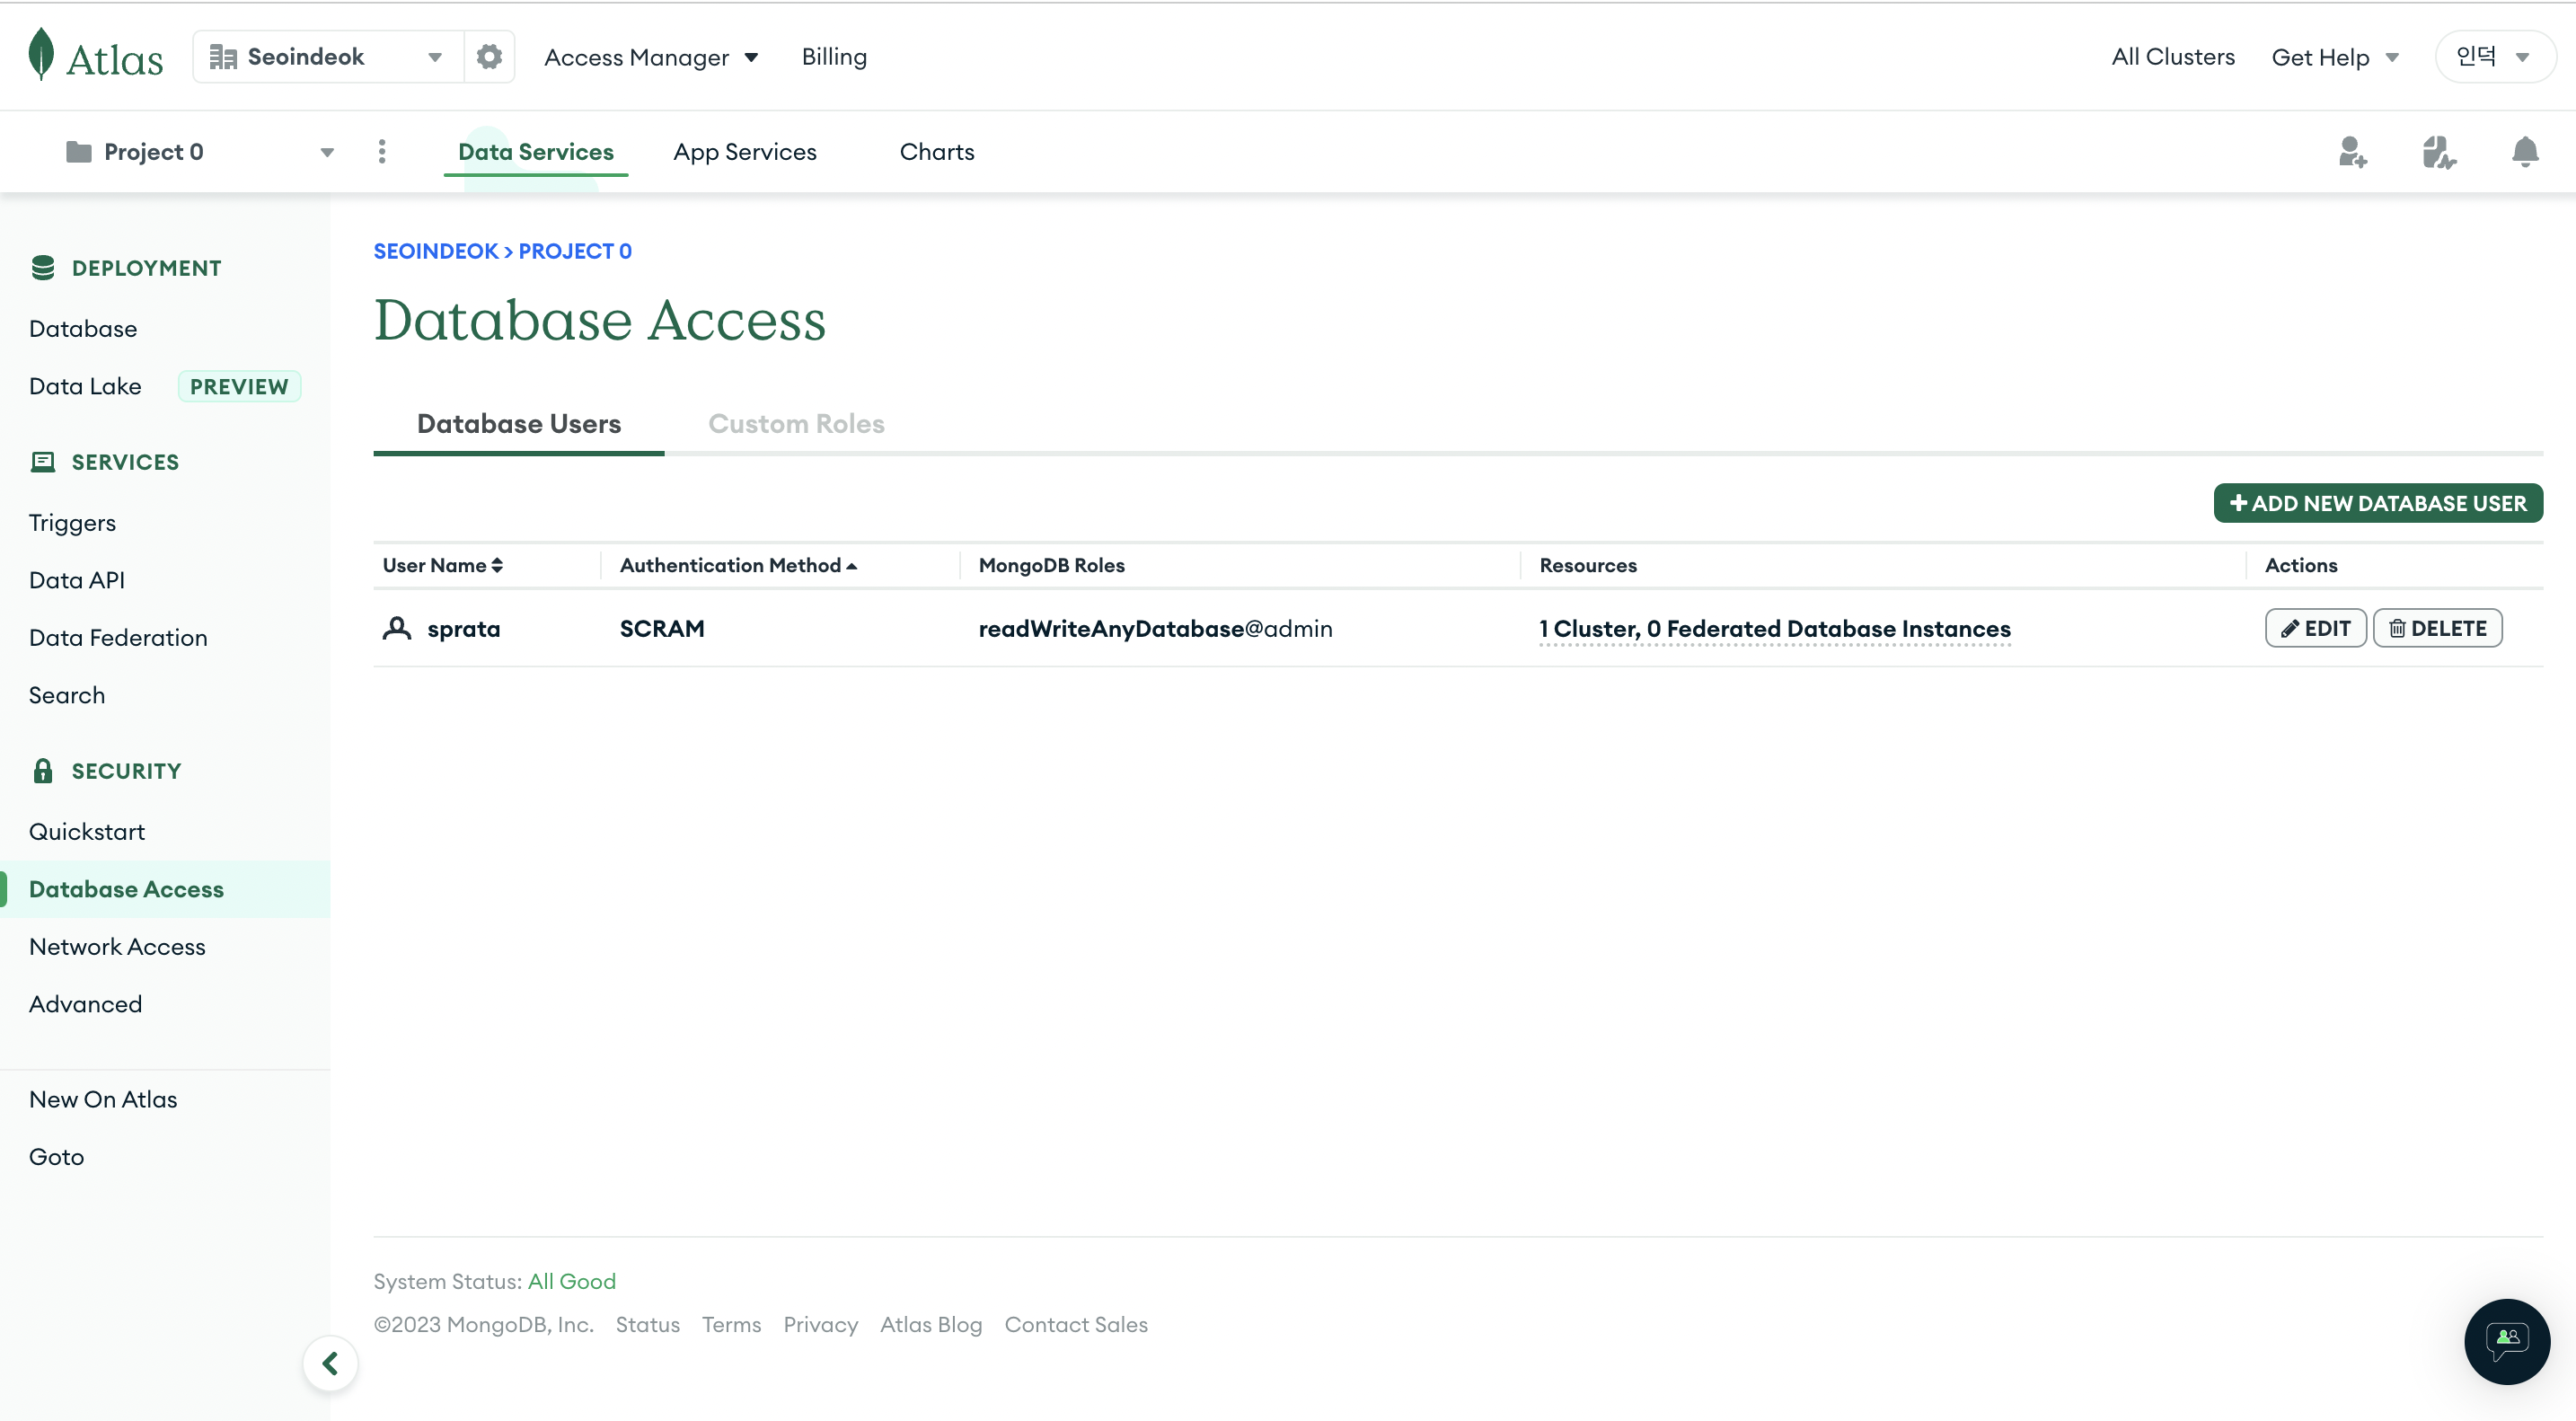Open Security Quickstart in sidebar
This screenshot has width=2576, height=1421.
(x=87, y=832)
